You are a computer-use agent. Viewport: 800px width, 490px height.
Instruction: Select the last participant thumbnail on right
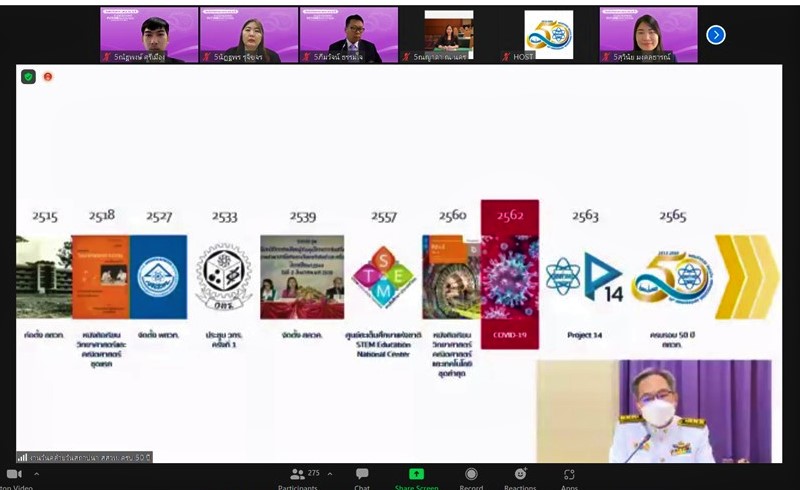coord(648,35)
